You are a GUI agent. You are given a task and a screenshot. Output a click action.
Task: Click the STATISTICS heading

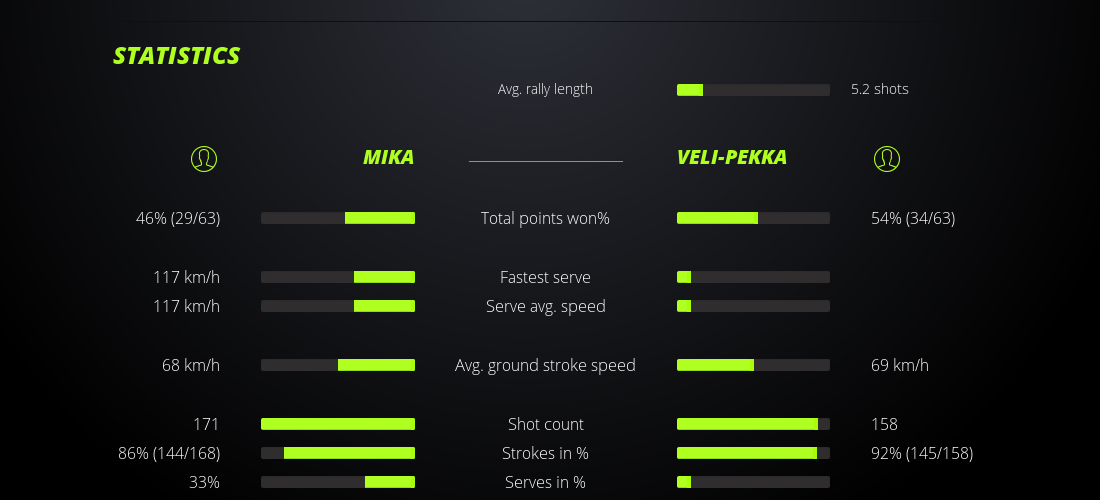tap(177, 56)
